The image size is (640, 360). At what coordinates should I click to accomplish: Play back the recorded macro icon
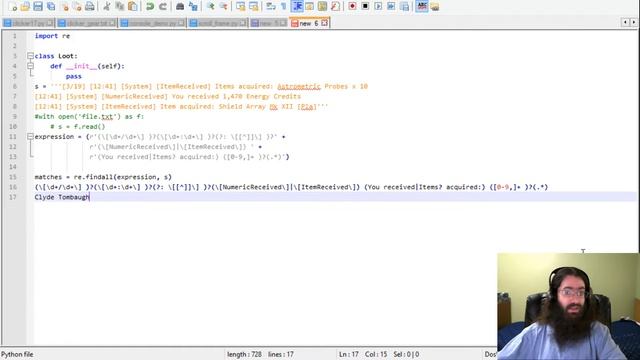(x=378, y=7)
